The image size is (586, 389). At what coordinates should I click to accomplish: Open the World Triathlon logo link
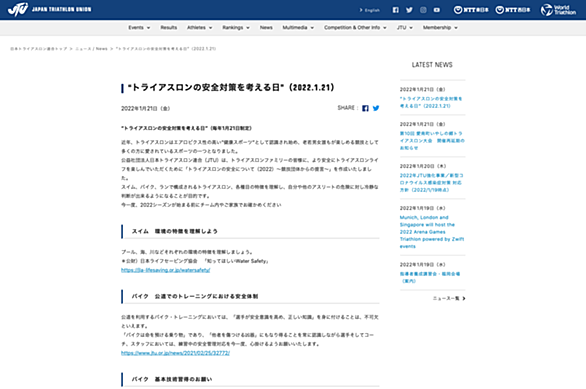(x=558, y=10)
